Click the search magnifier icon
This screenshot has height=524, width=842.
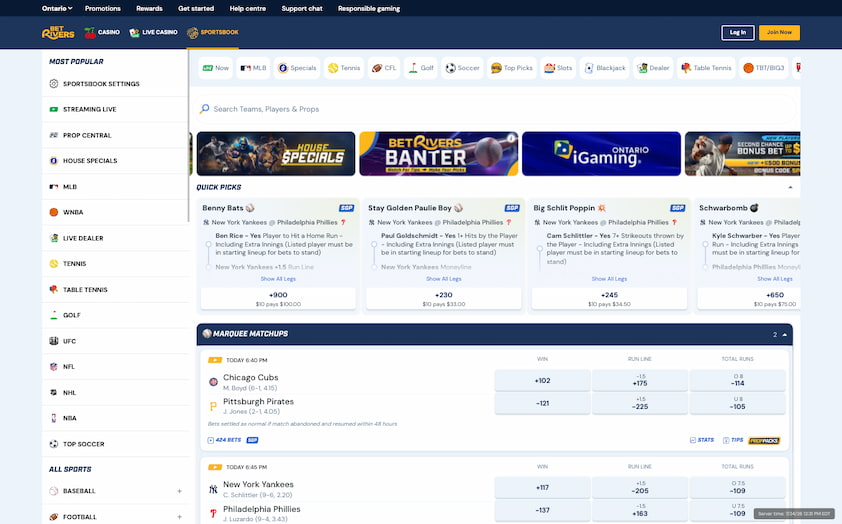[x=204, y=109]
